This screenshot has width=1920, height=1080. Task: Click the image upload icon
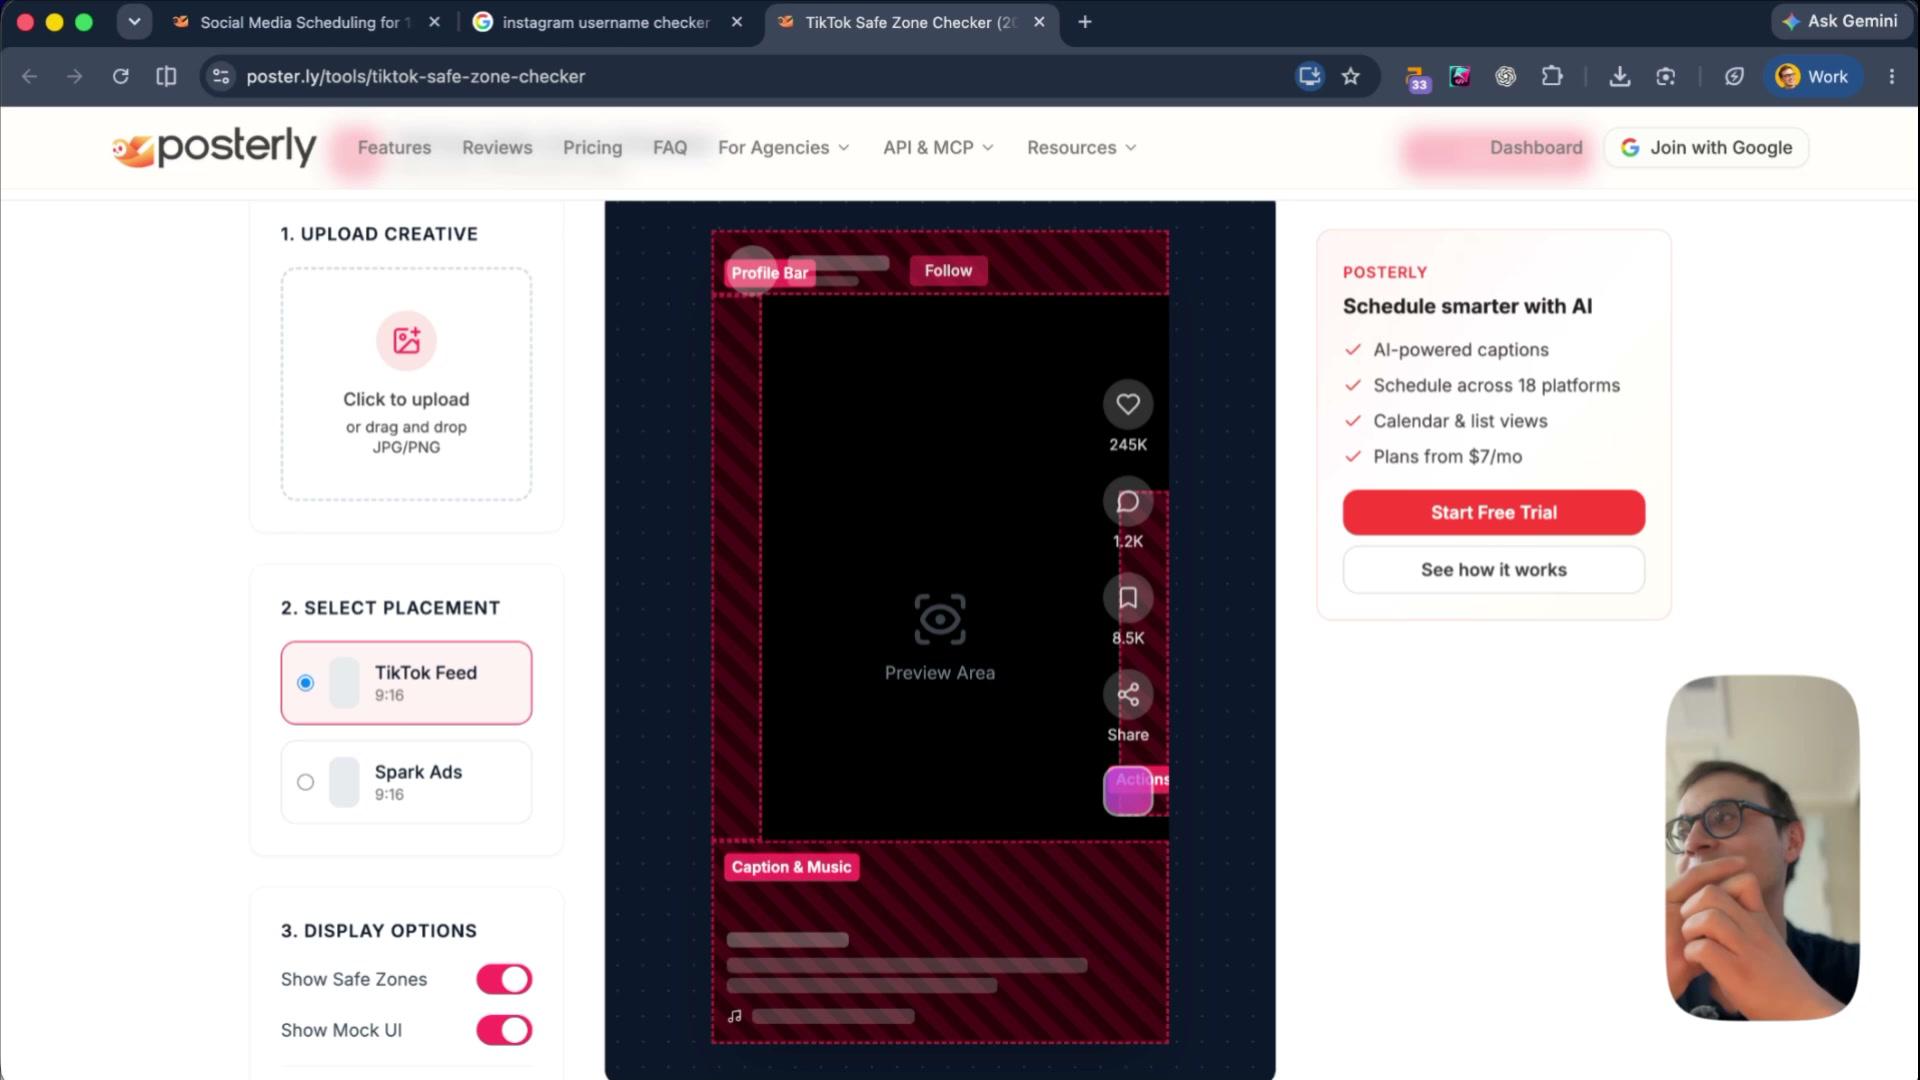[x=406, y=341]
